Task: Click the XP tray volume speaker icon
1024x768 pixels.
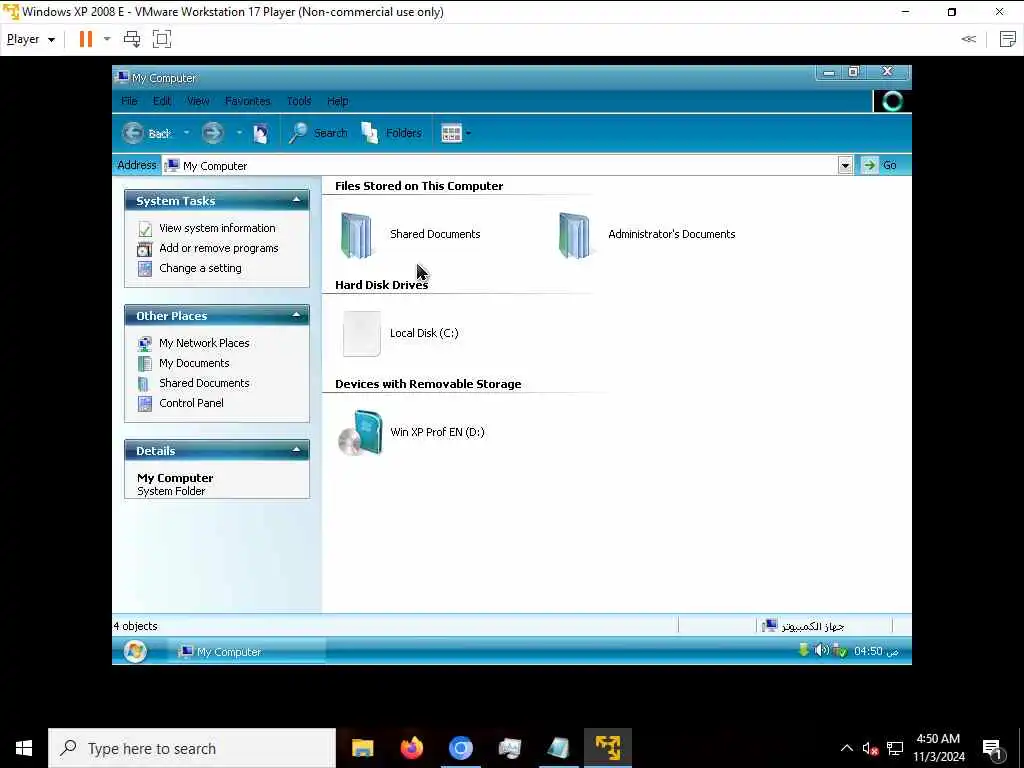Action: (x=822, y=650)
